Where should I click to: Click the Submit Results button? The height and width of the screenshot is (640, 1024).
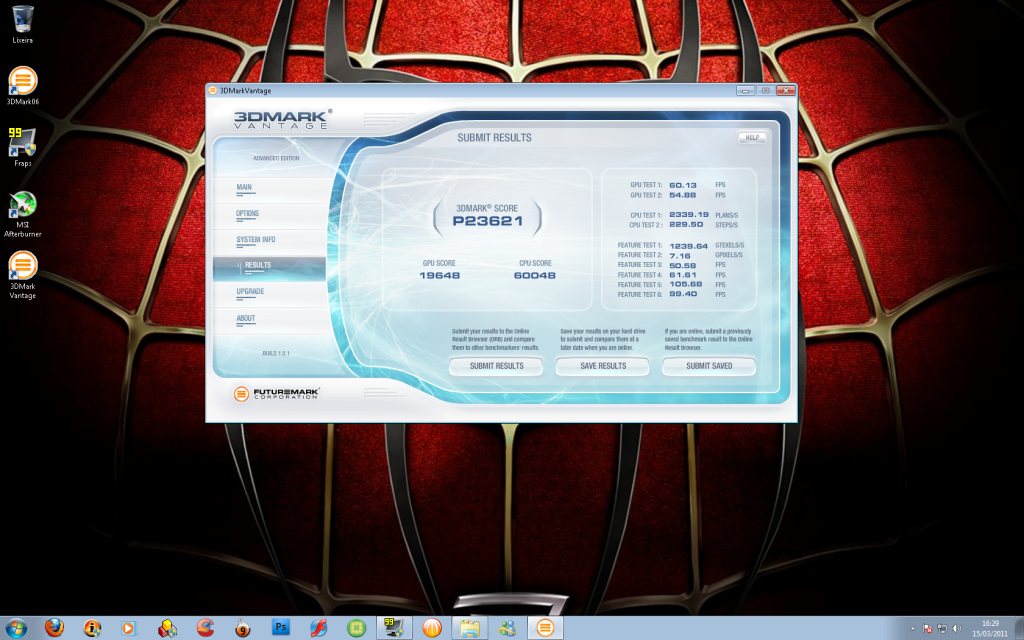click(496, 366)
